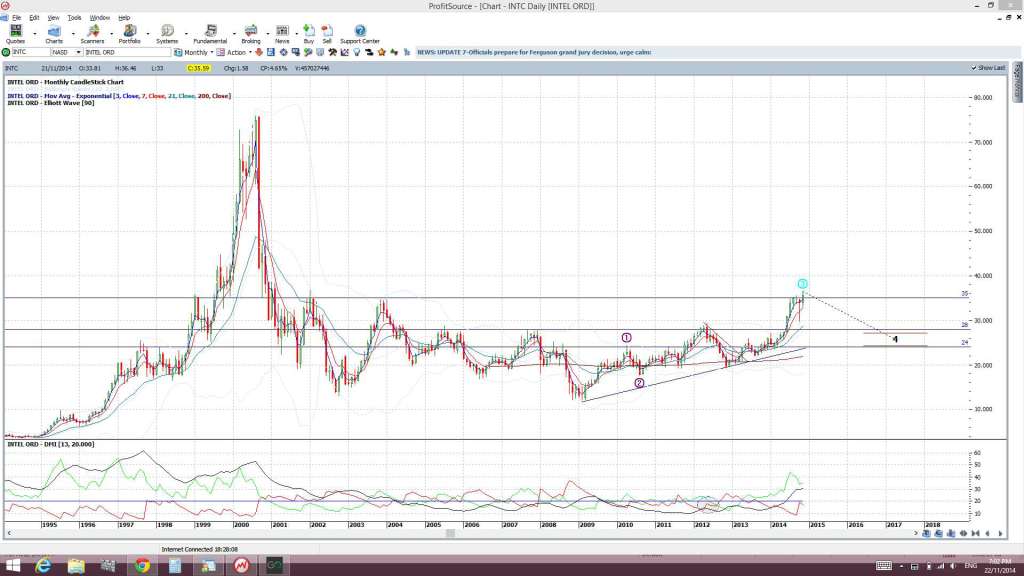
Task: Click the chart scroll-right triangle
Action: [x=1000, y=534]
